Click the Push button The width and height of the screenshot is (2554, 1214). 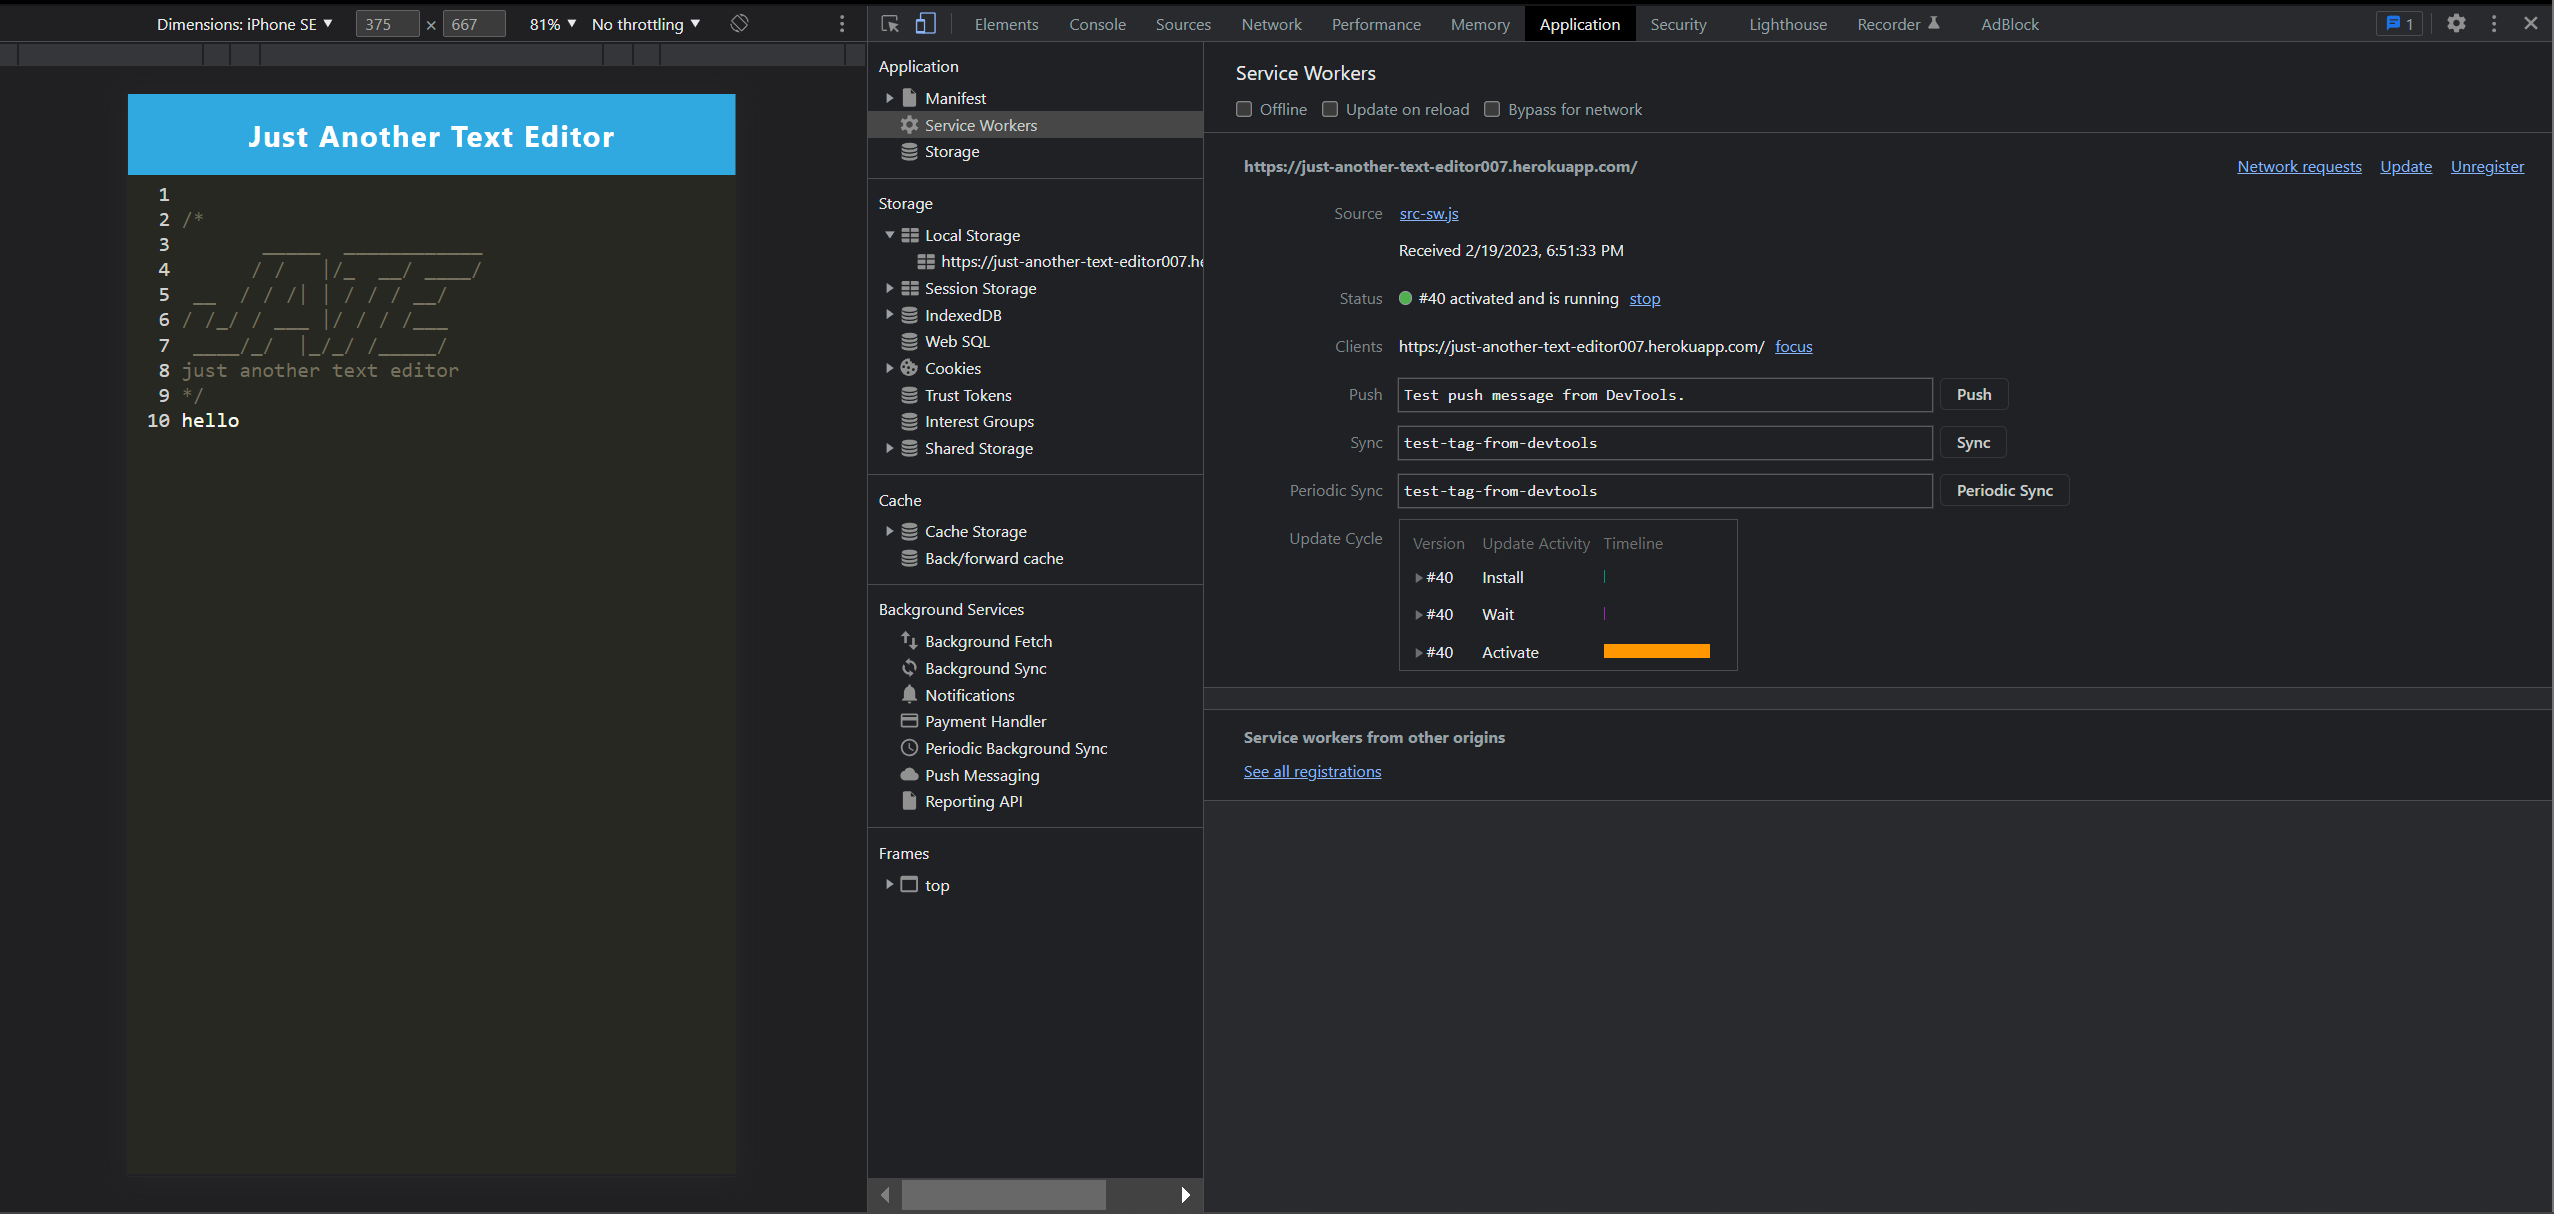[x=1974, y=395]
